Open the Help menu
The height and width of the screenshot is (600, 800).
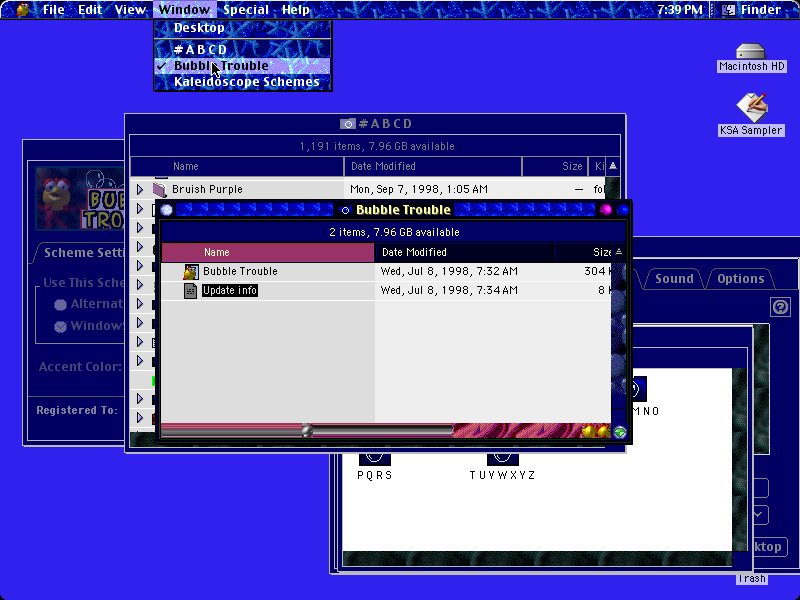pos(295,10)
